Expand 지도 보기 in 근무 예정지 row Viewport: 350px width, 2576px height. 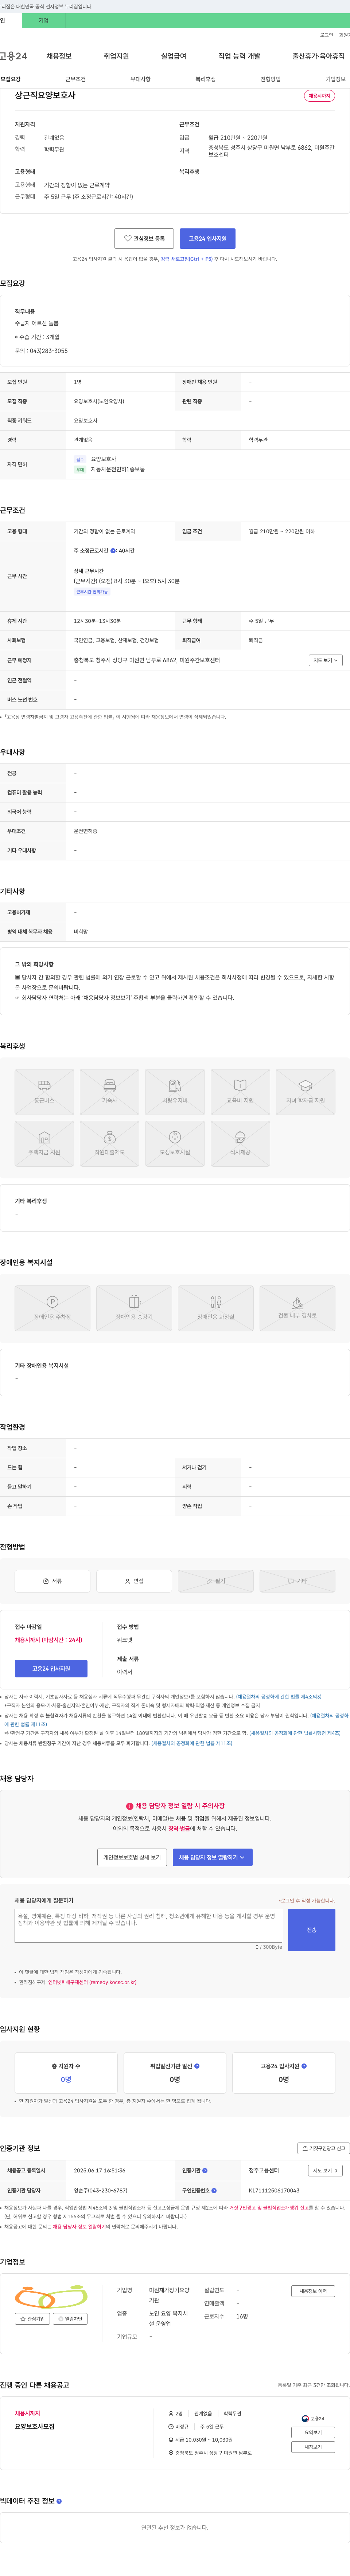pos(325,660)
